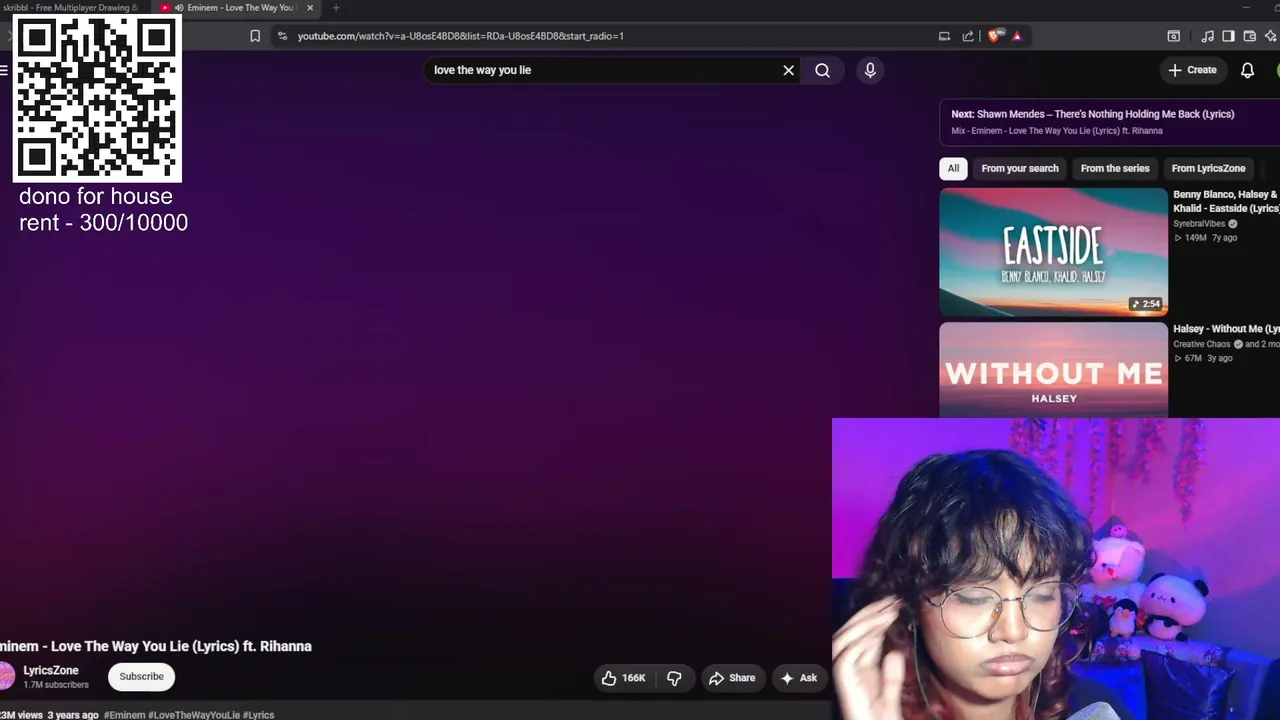Select the 'All' filter chip
This screenshot has height=720, width=1280.
coord(953,168)
